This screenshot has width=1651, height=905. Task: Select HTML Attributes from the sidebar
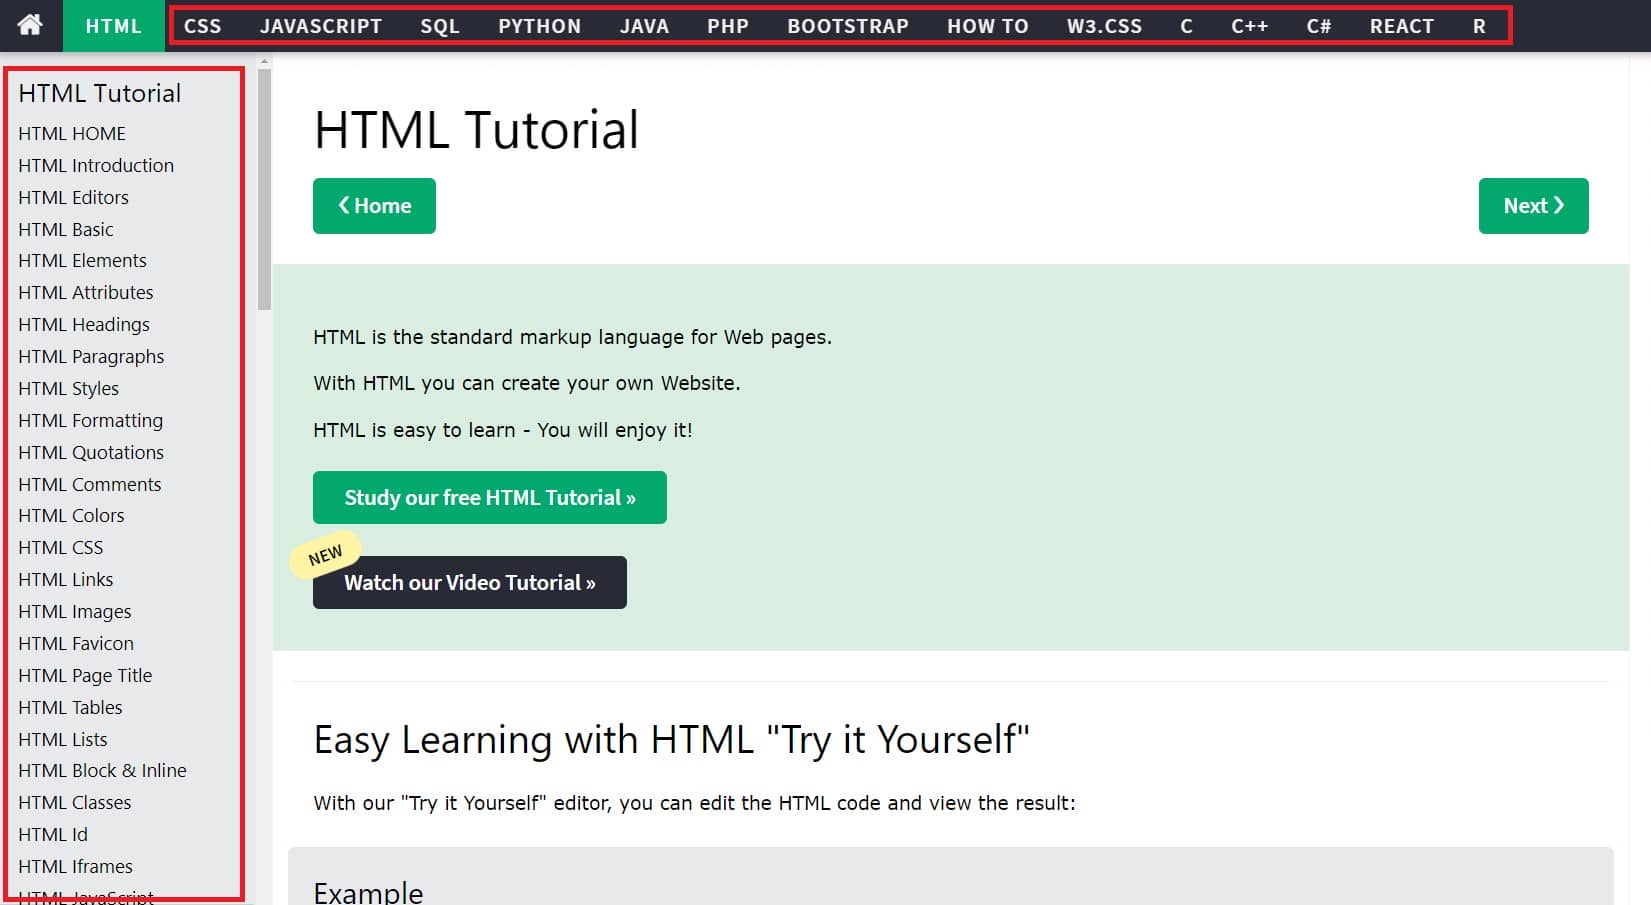pos(86,292)
